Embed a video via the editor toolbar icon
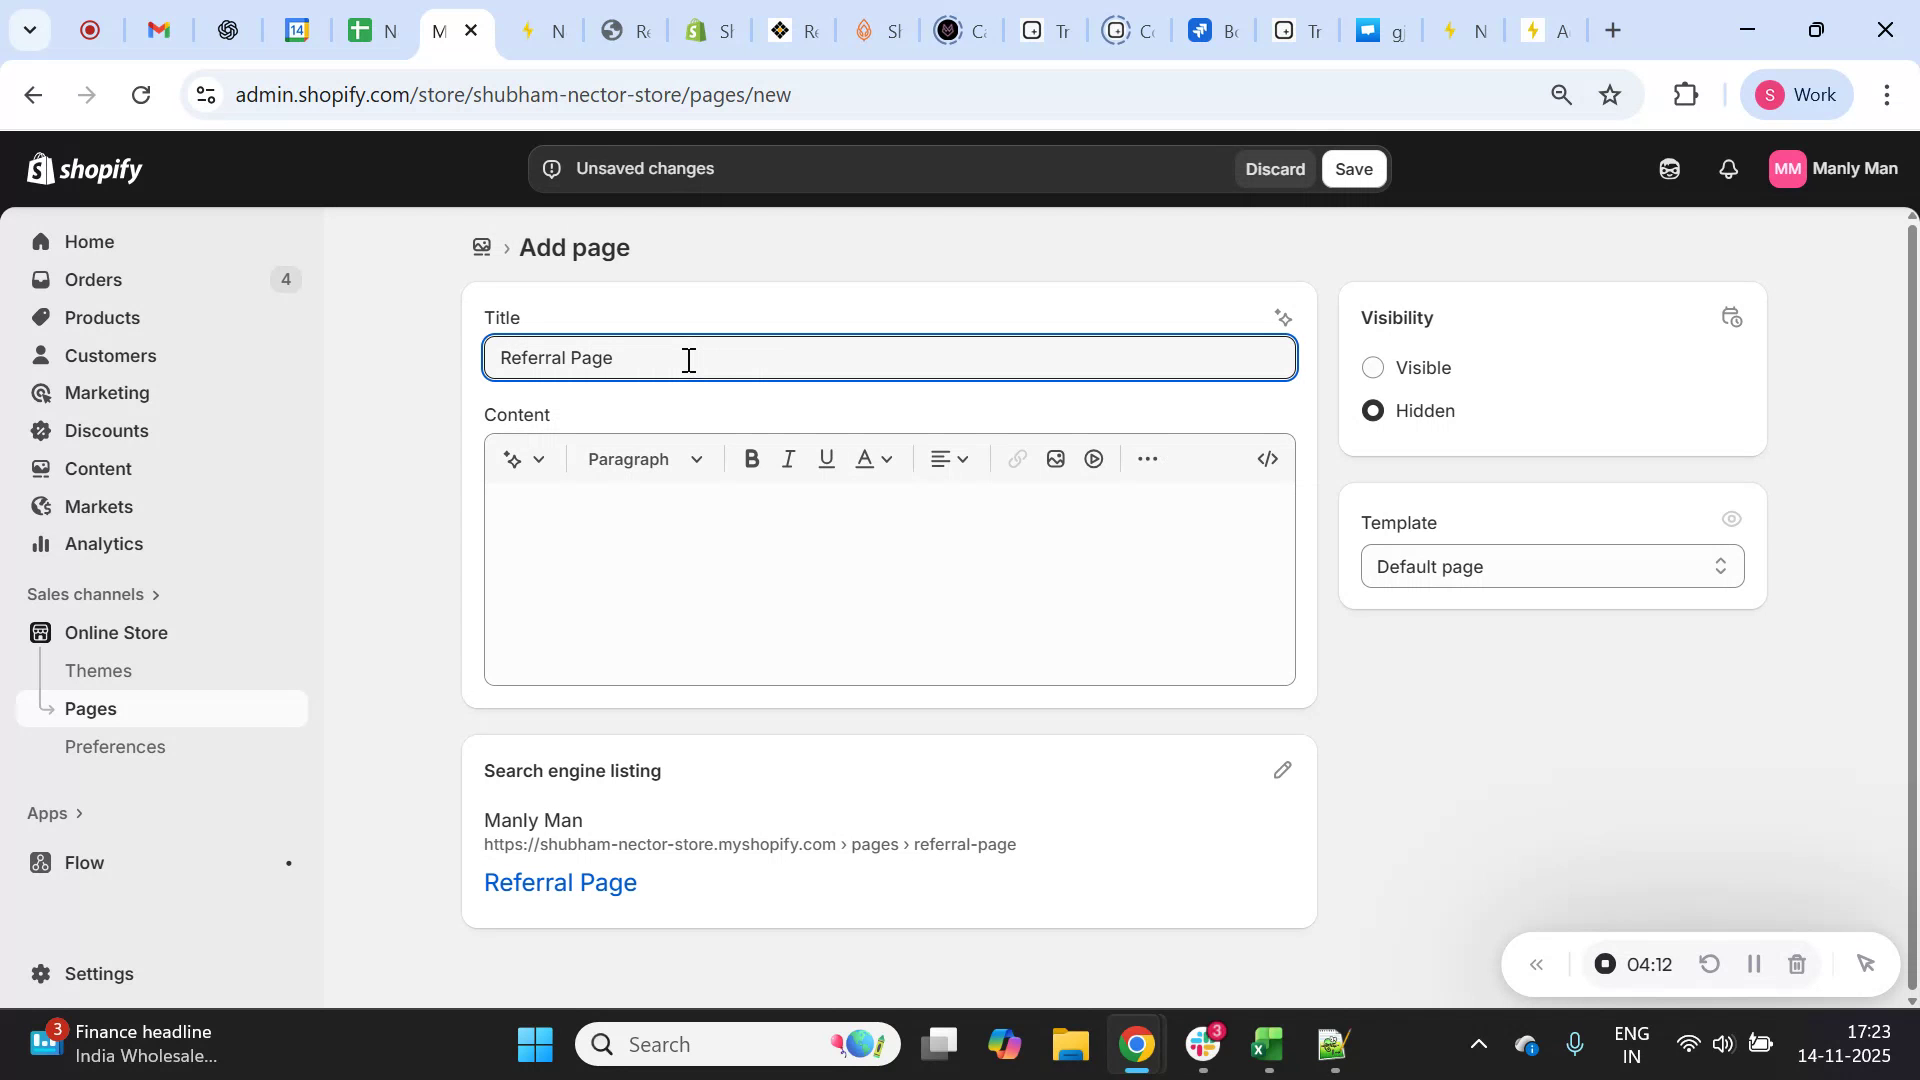Image resolution: width=1920 pixels, height=1080 pixels. coord(1093,458)
